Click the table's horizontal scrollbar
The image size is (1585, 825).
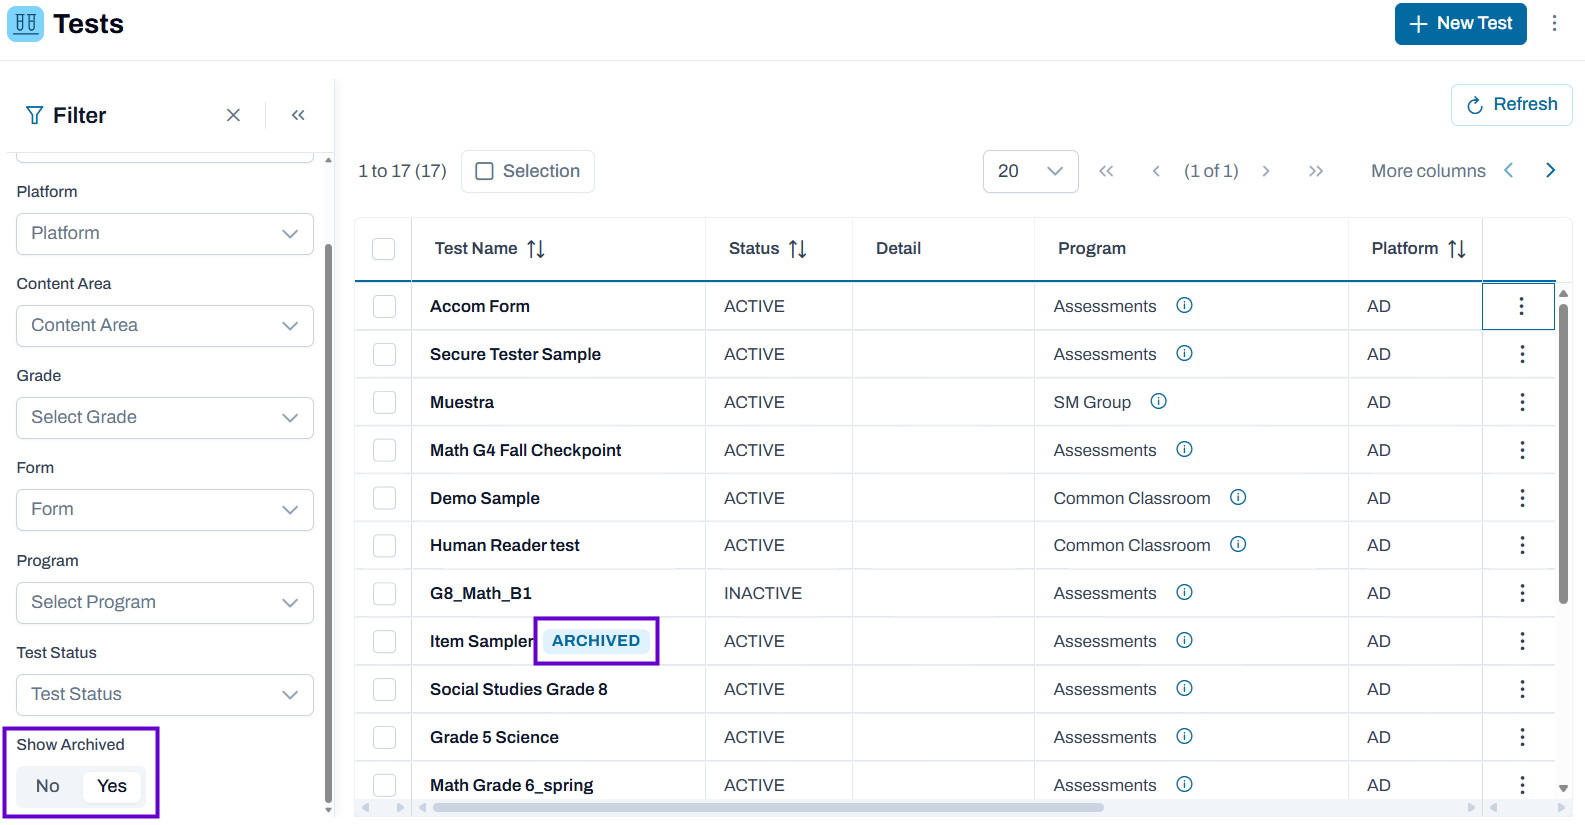click(x=767, y=807)
